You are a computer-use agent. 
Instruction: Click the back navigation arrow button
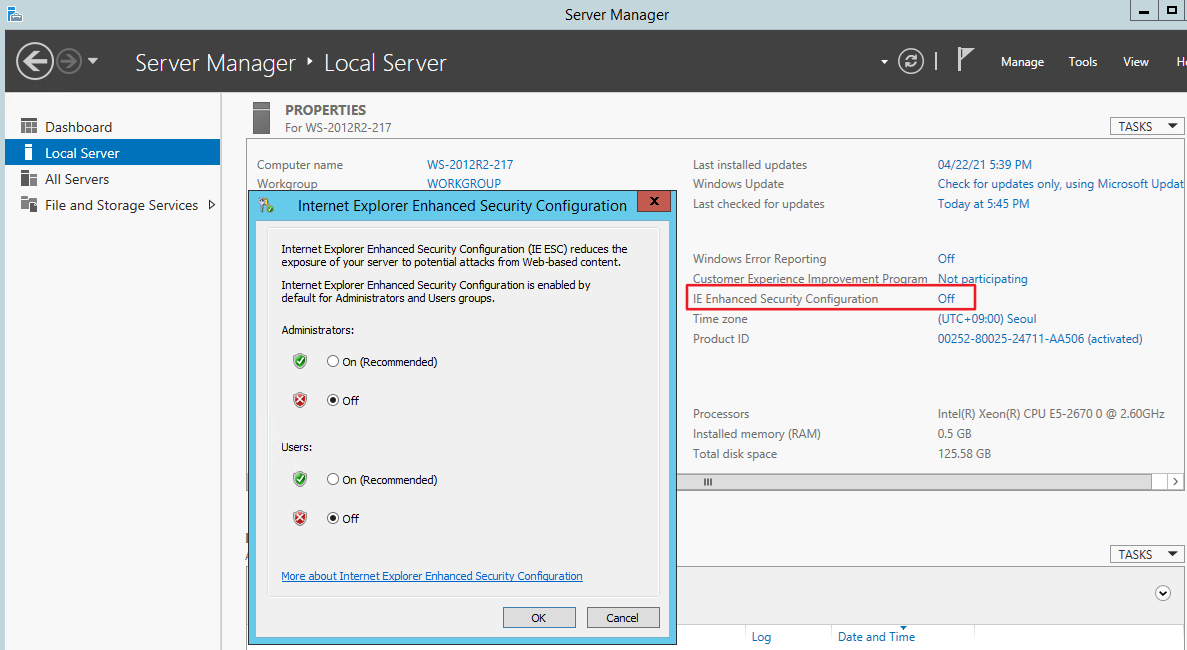[34, 62]
